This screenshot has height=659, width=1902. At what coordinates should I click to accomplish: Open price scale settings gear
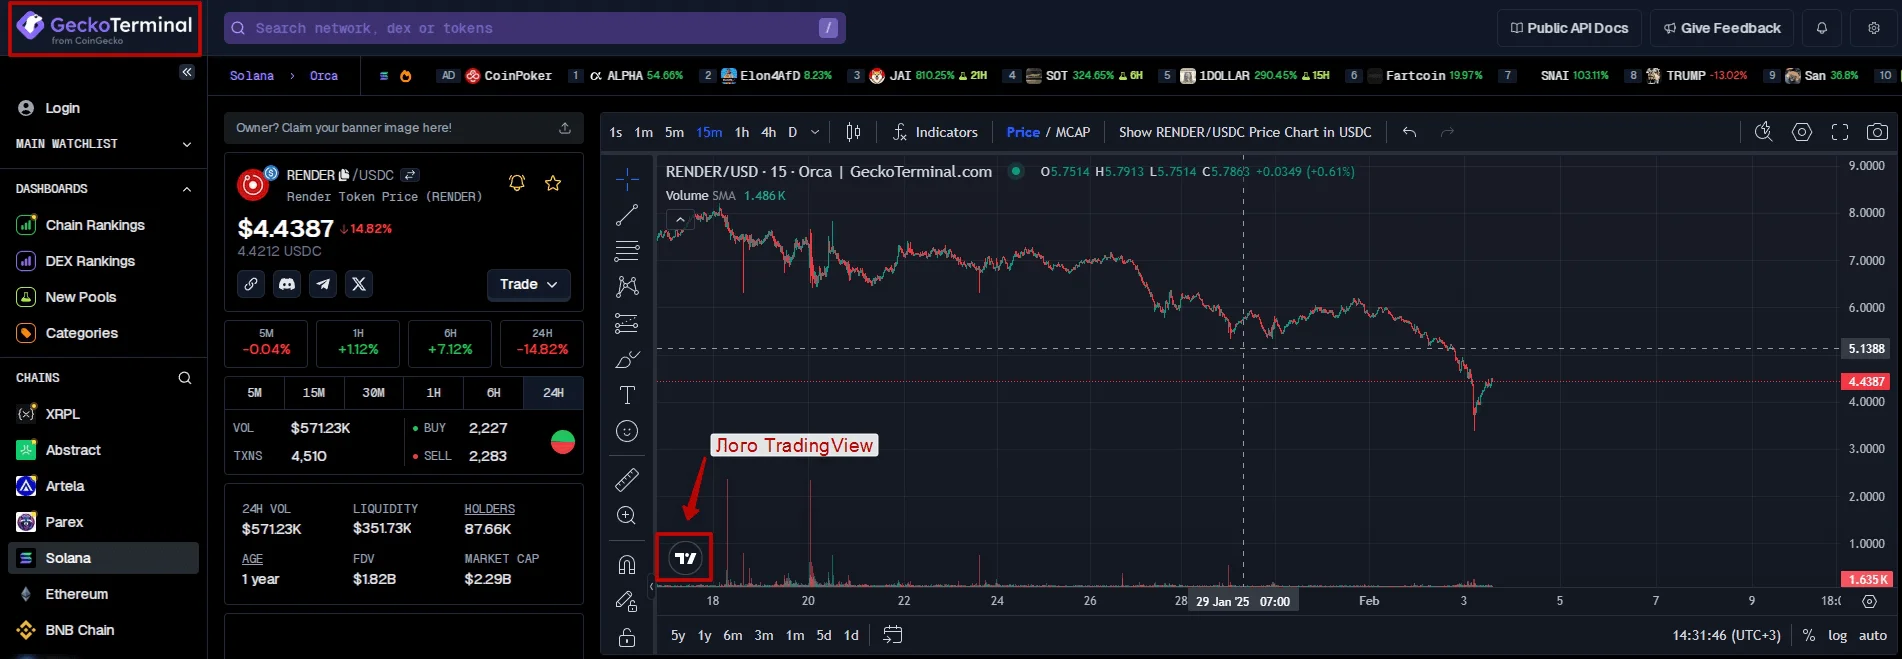[1869, 601]
